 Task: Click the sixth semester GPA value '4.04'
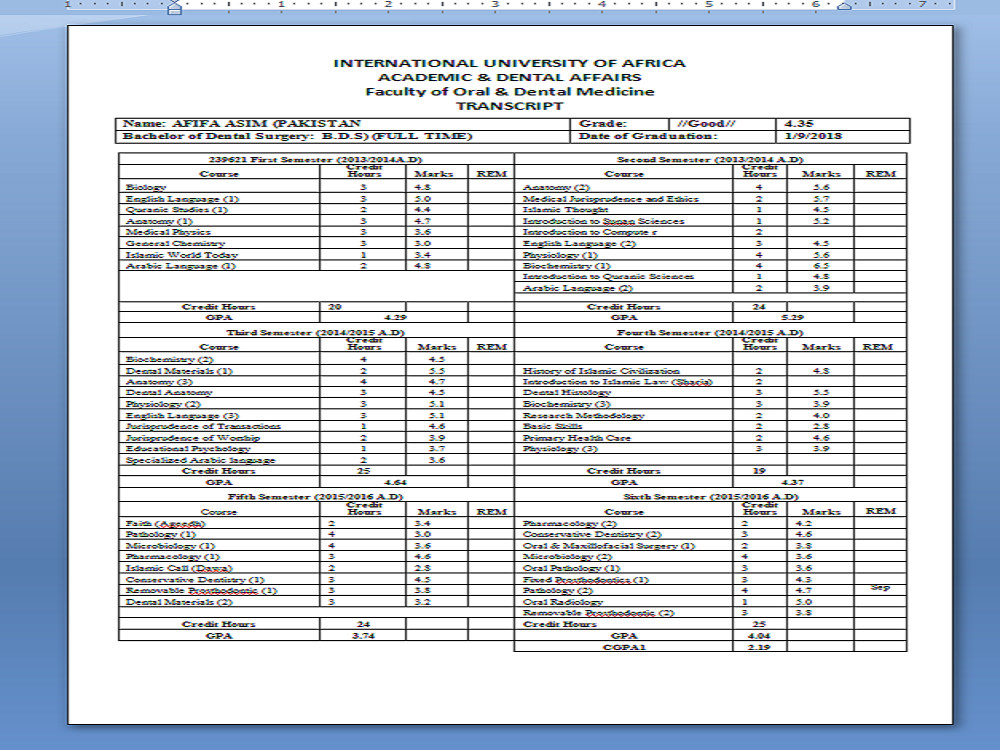[x=759, y=636]
